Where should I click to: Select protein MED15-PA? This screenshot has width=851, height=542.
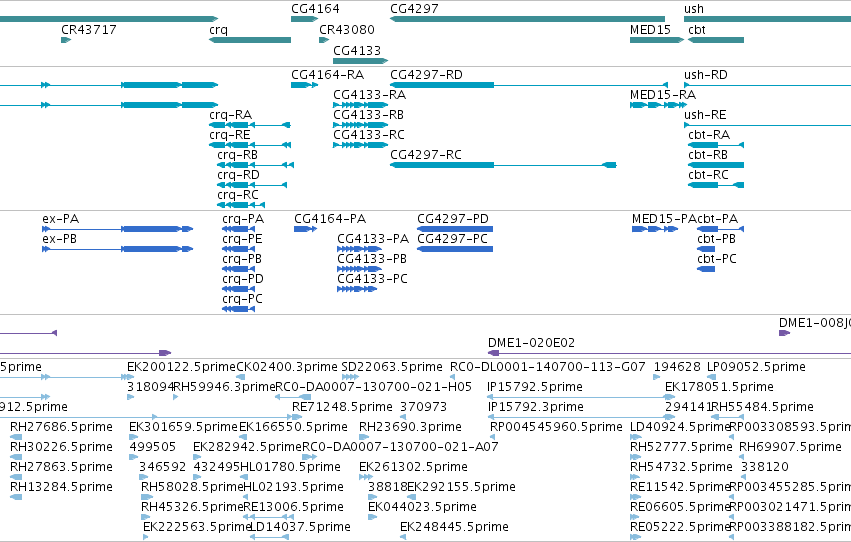click(655, 229)
